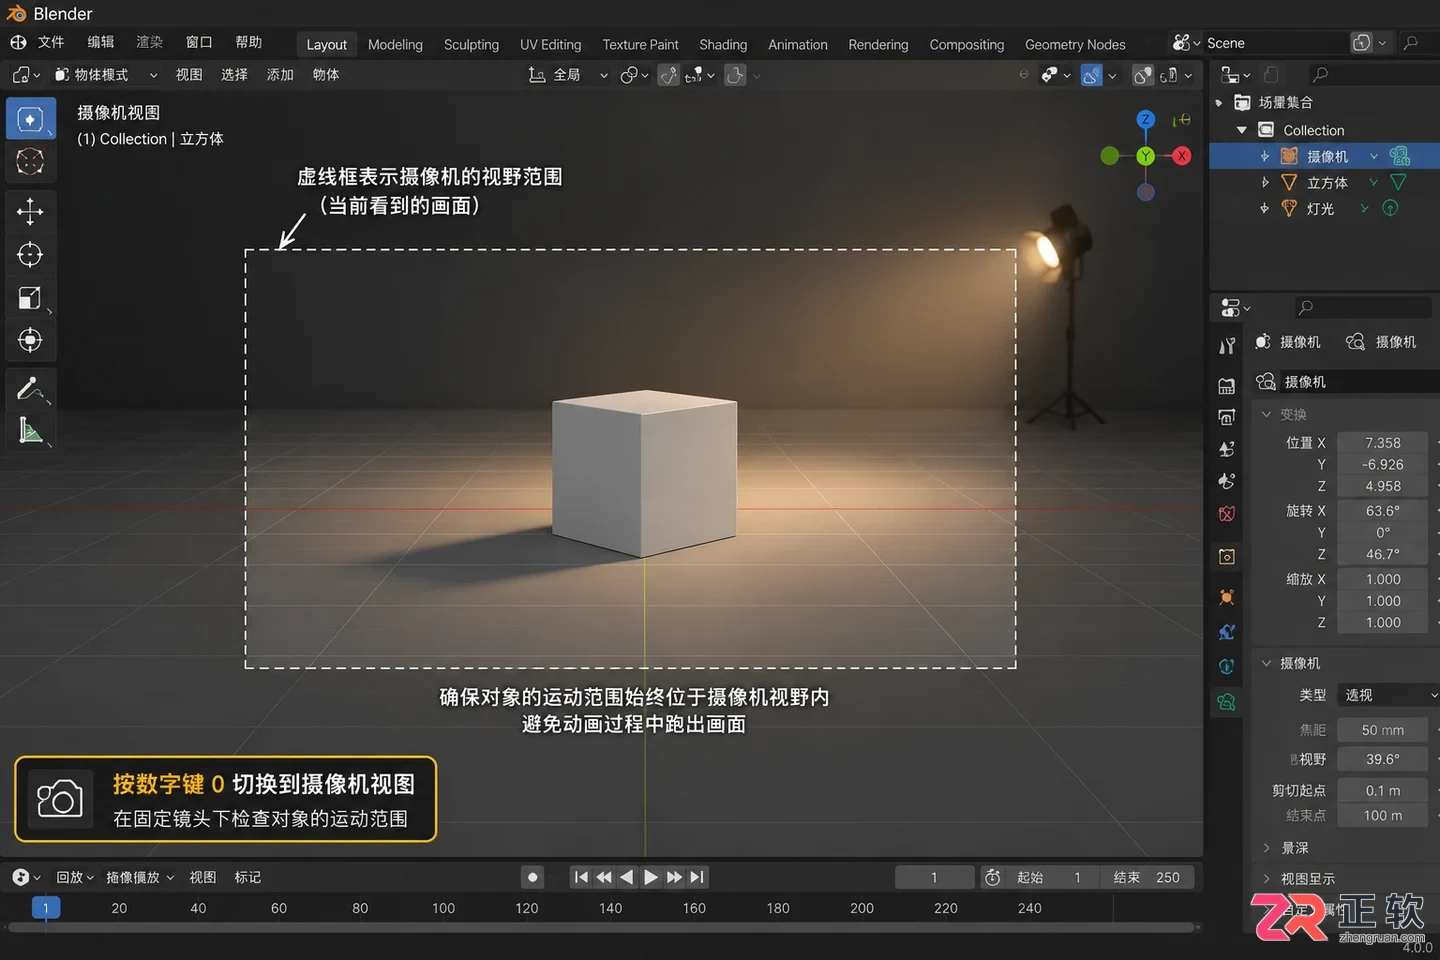
Task: Click the play animation button
Action: (651, 877)
